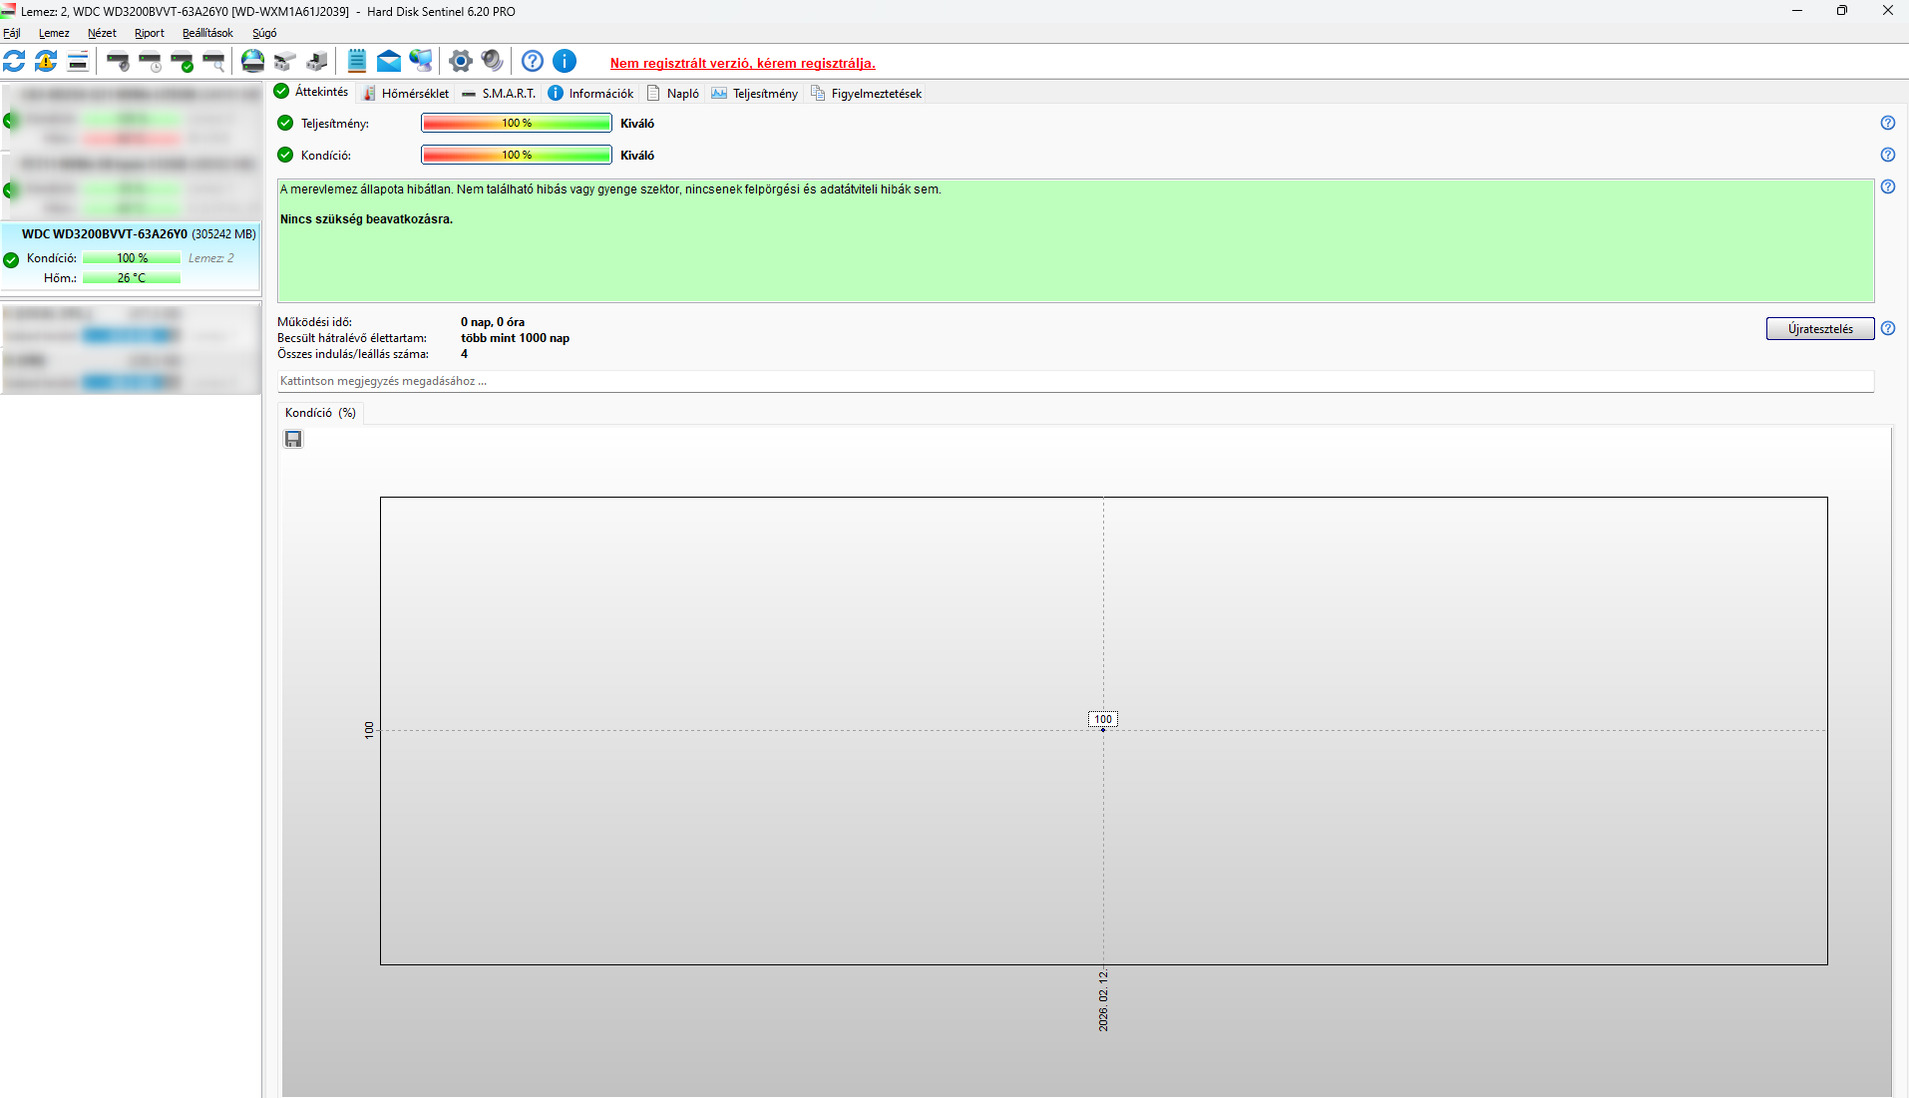Screen dimensions: 1909x1098
Task: Click the computer tower with drive icon
Action: pos(317,61)
